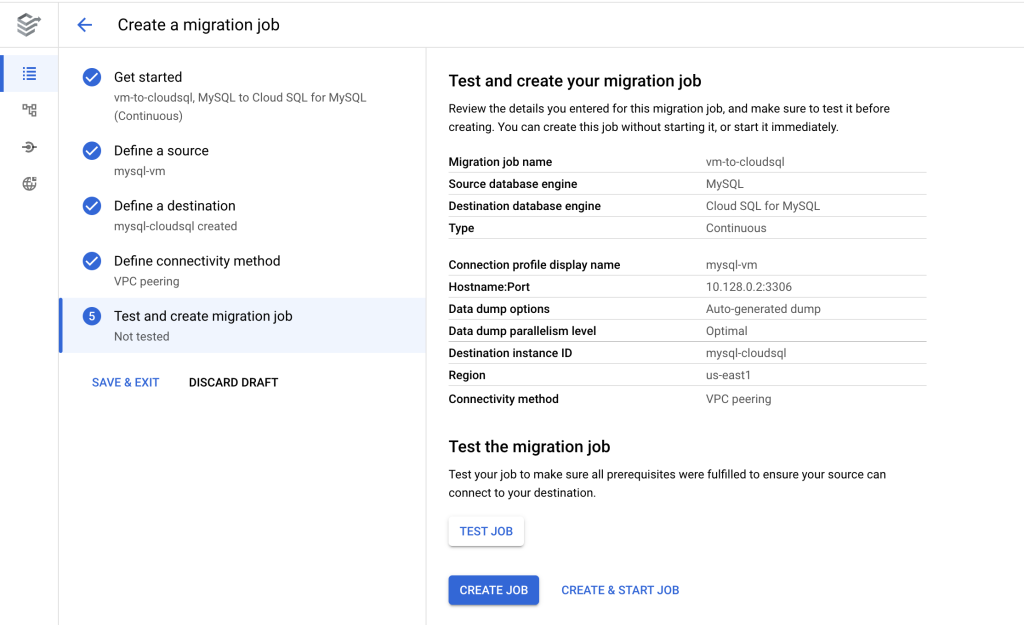Click the SAVE & EXIT button

coord(125,382)
